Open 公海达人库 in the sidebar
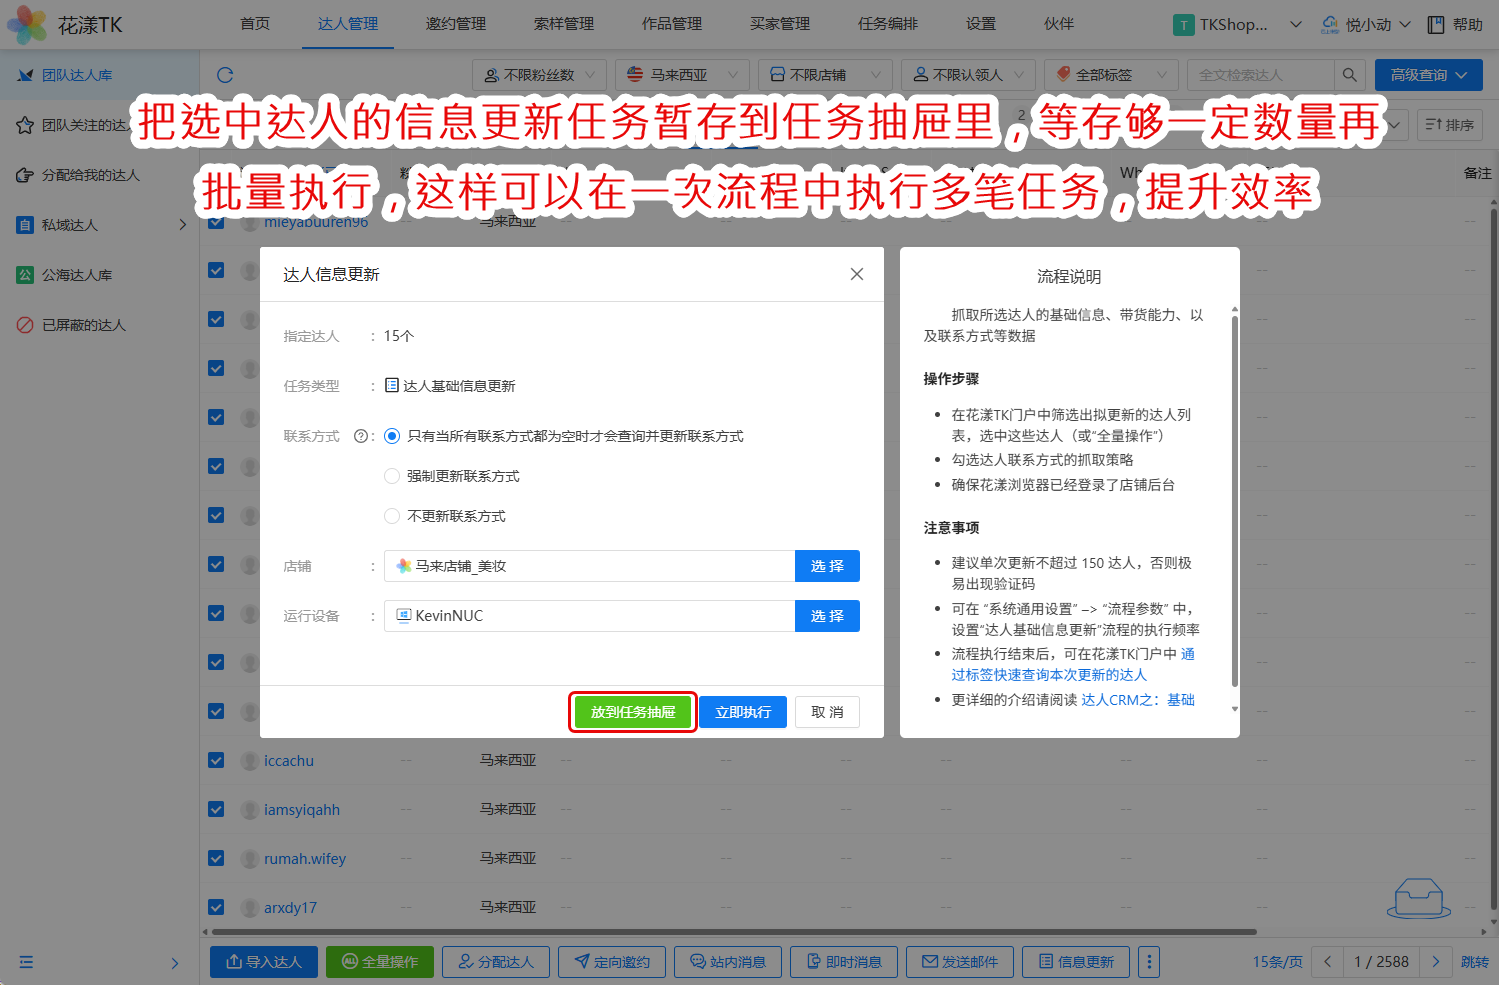1499x985 pixels. point(77,275)
